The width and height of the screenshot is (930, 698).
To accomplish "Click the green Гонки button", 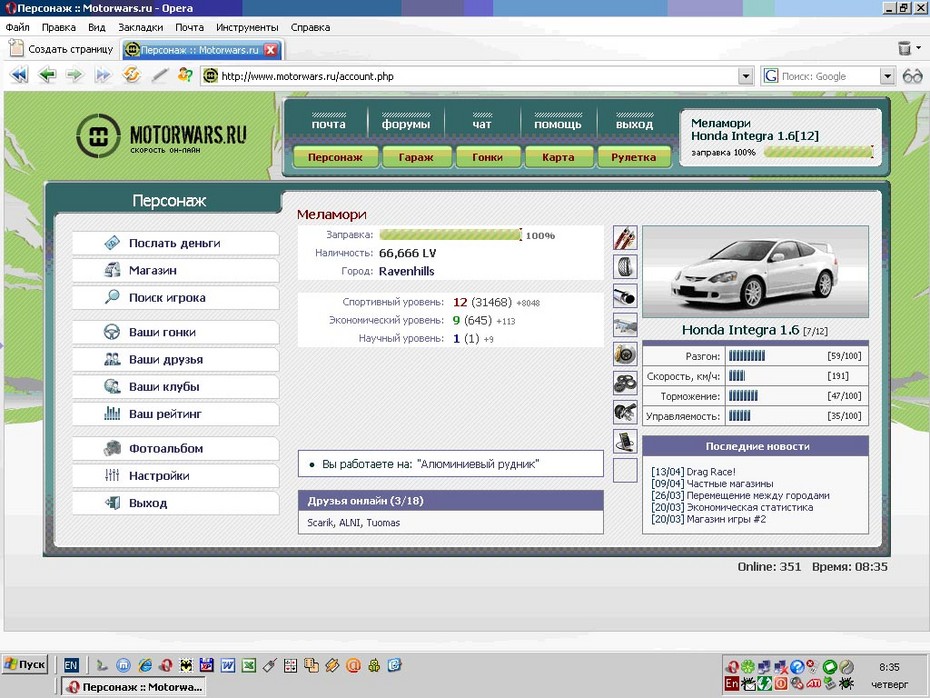I will tap(488, 157).
